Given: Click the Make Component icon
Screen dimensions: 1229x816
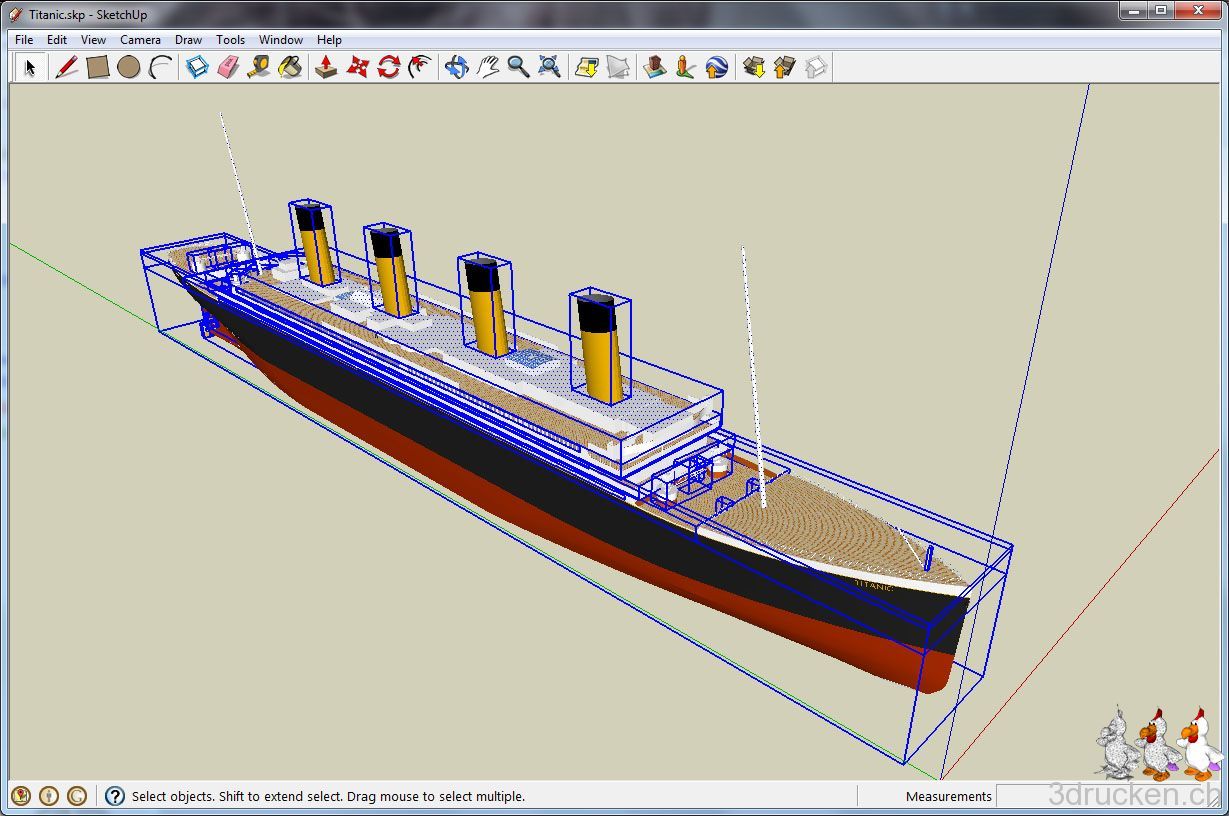Looking at the screenshot, I should click(x=198, y=67).
